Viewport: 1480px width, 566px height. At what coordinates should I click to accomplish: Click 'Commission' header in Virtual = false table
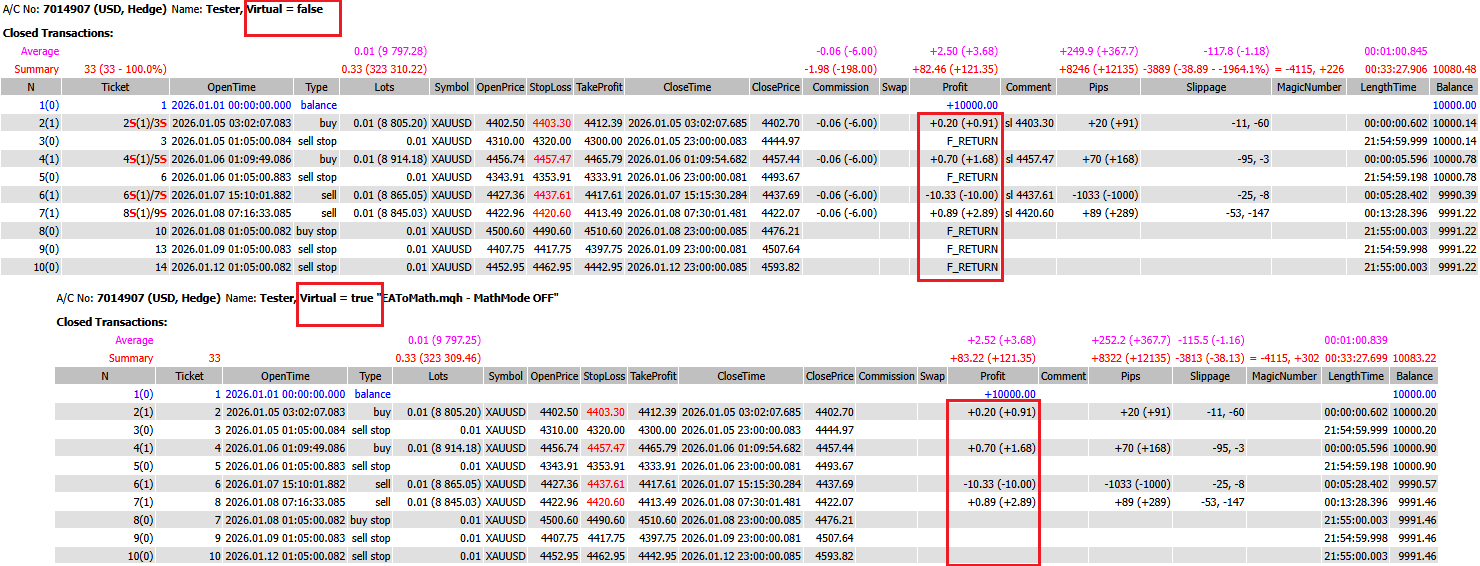pyautogui.click(x=841, y=87)
